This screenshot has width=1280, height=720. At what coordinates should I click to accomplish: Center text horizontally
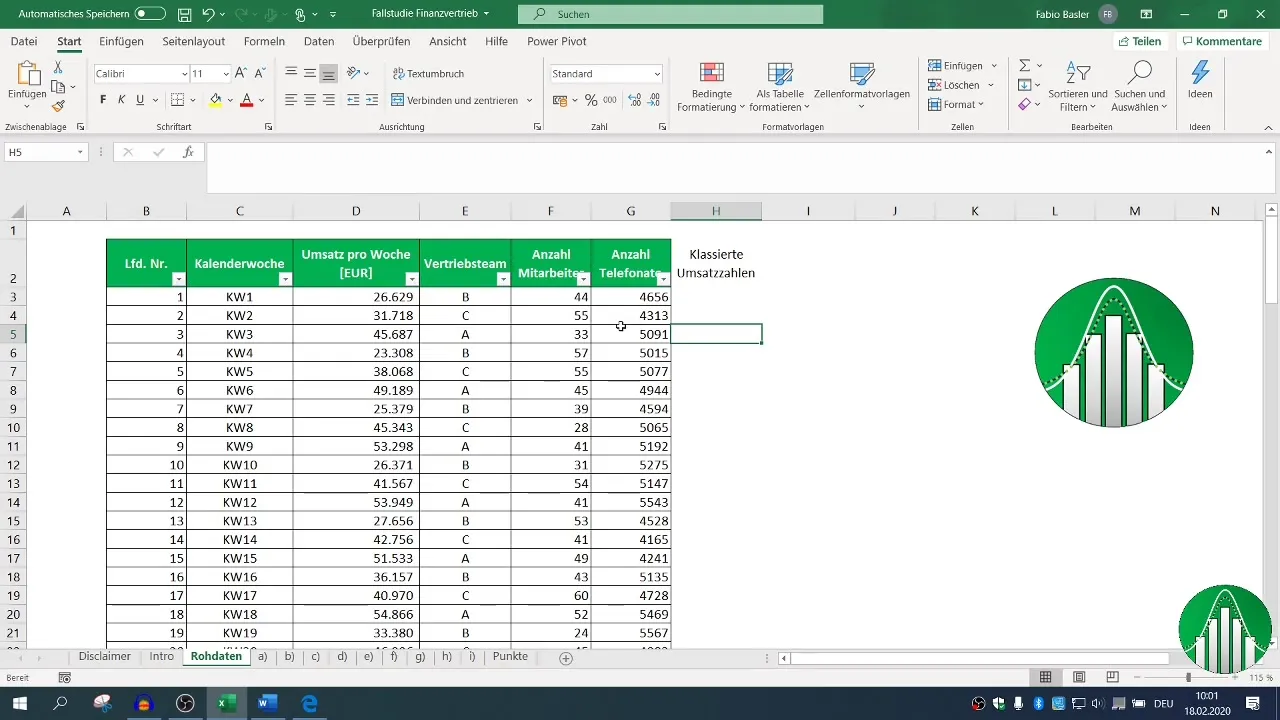[x=310, y=100]
